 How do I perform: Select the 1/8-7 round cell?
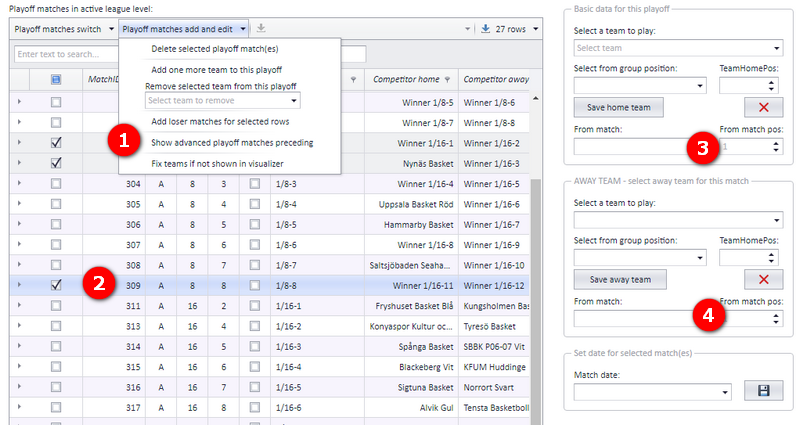tap(317, 265)
